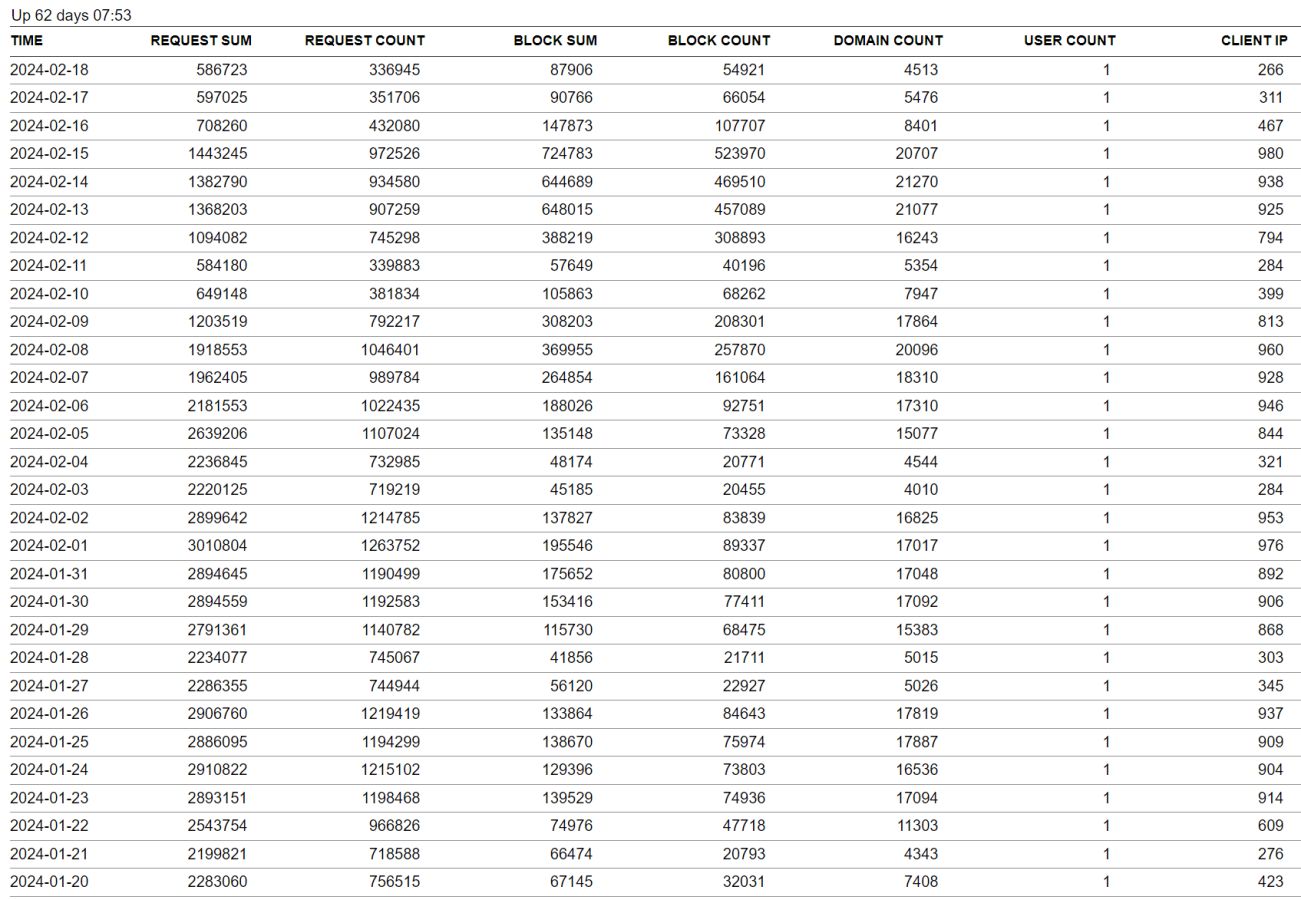Select the USER COUNT column header
The image size is (1301, 900).
(x=1069, y=41)
